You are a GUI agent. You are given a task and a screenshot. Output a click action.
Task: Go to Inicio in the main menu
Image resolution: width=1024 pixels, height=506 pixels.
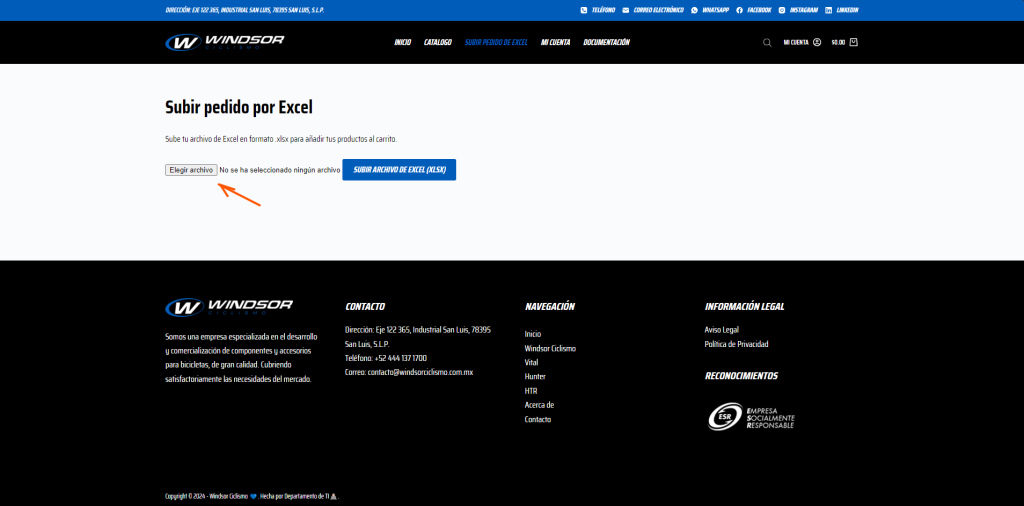(x=402, y=42)
